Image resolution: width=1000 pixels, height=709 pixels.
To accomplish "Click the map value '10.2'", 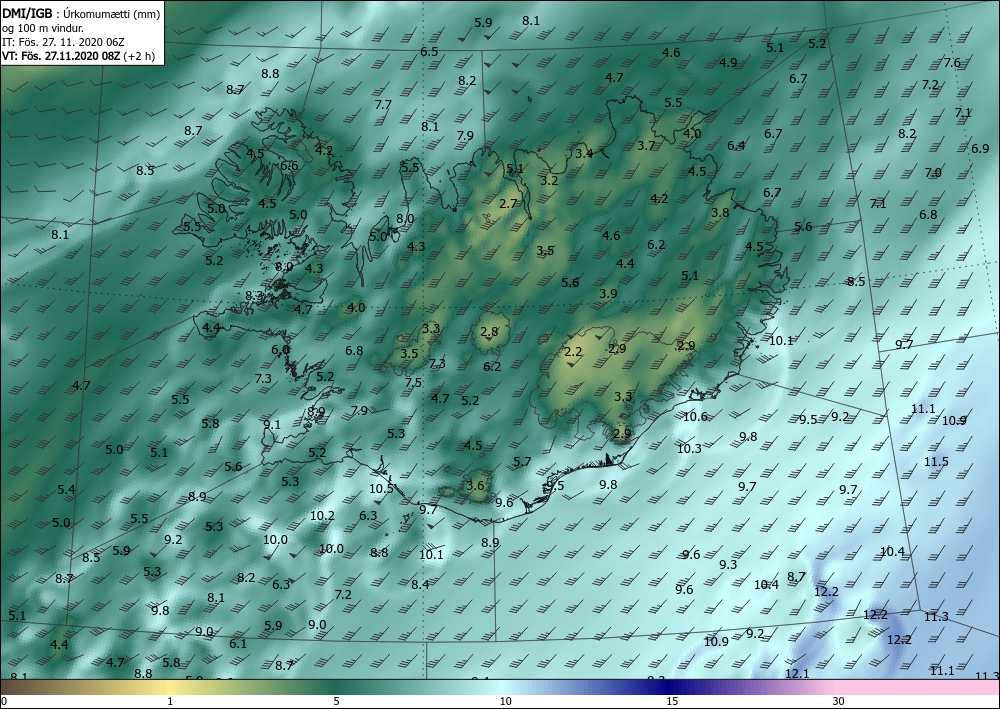I will pyautogui.click(x=322, y=515).
